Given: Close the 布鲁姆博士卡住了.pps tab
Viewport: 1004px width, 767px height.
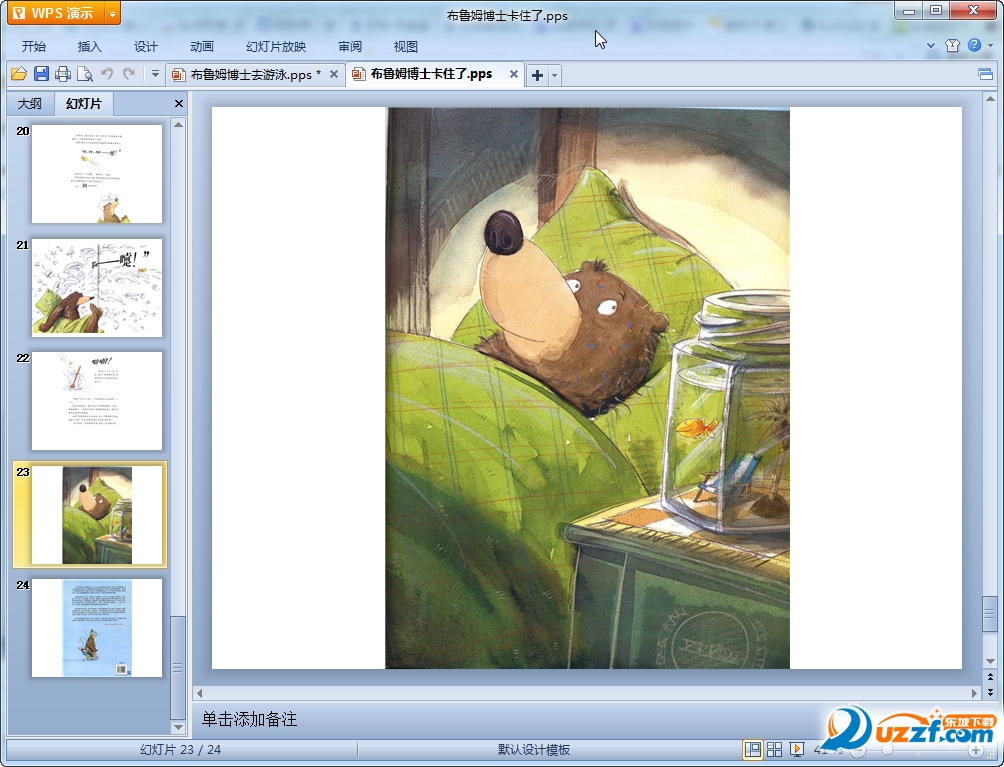Looking at the screenshot, I should 514,74.
